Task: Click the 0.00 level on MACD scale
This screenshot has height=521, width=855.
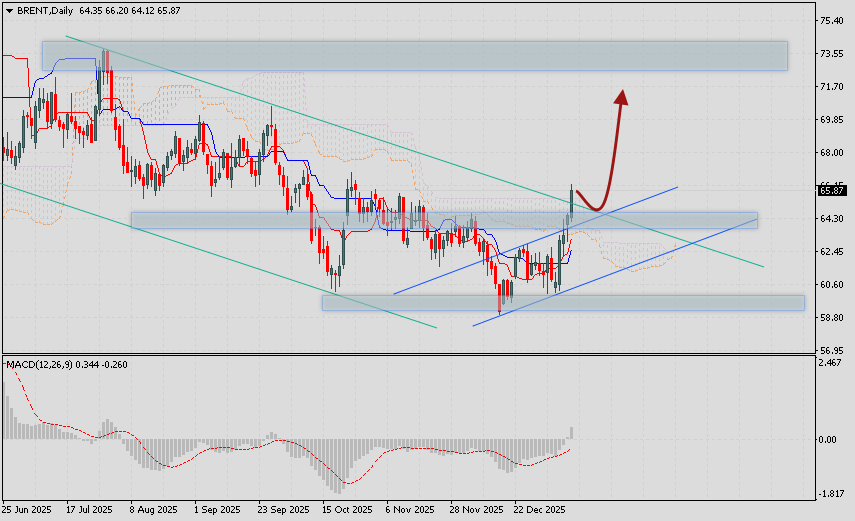Action: point(828,439)
